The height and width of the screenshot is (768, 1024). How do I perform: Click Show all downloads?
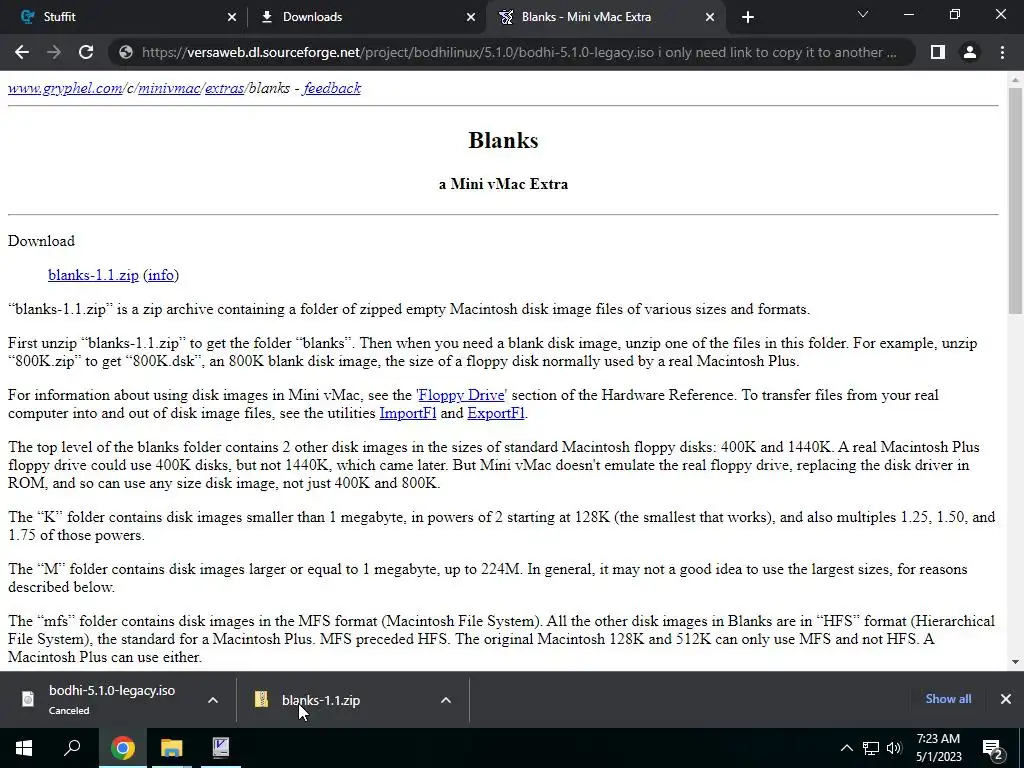948,699
